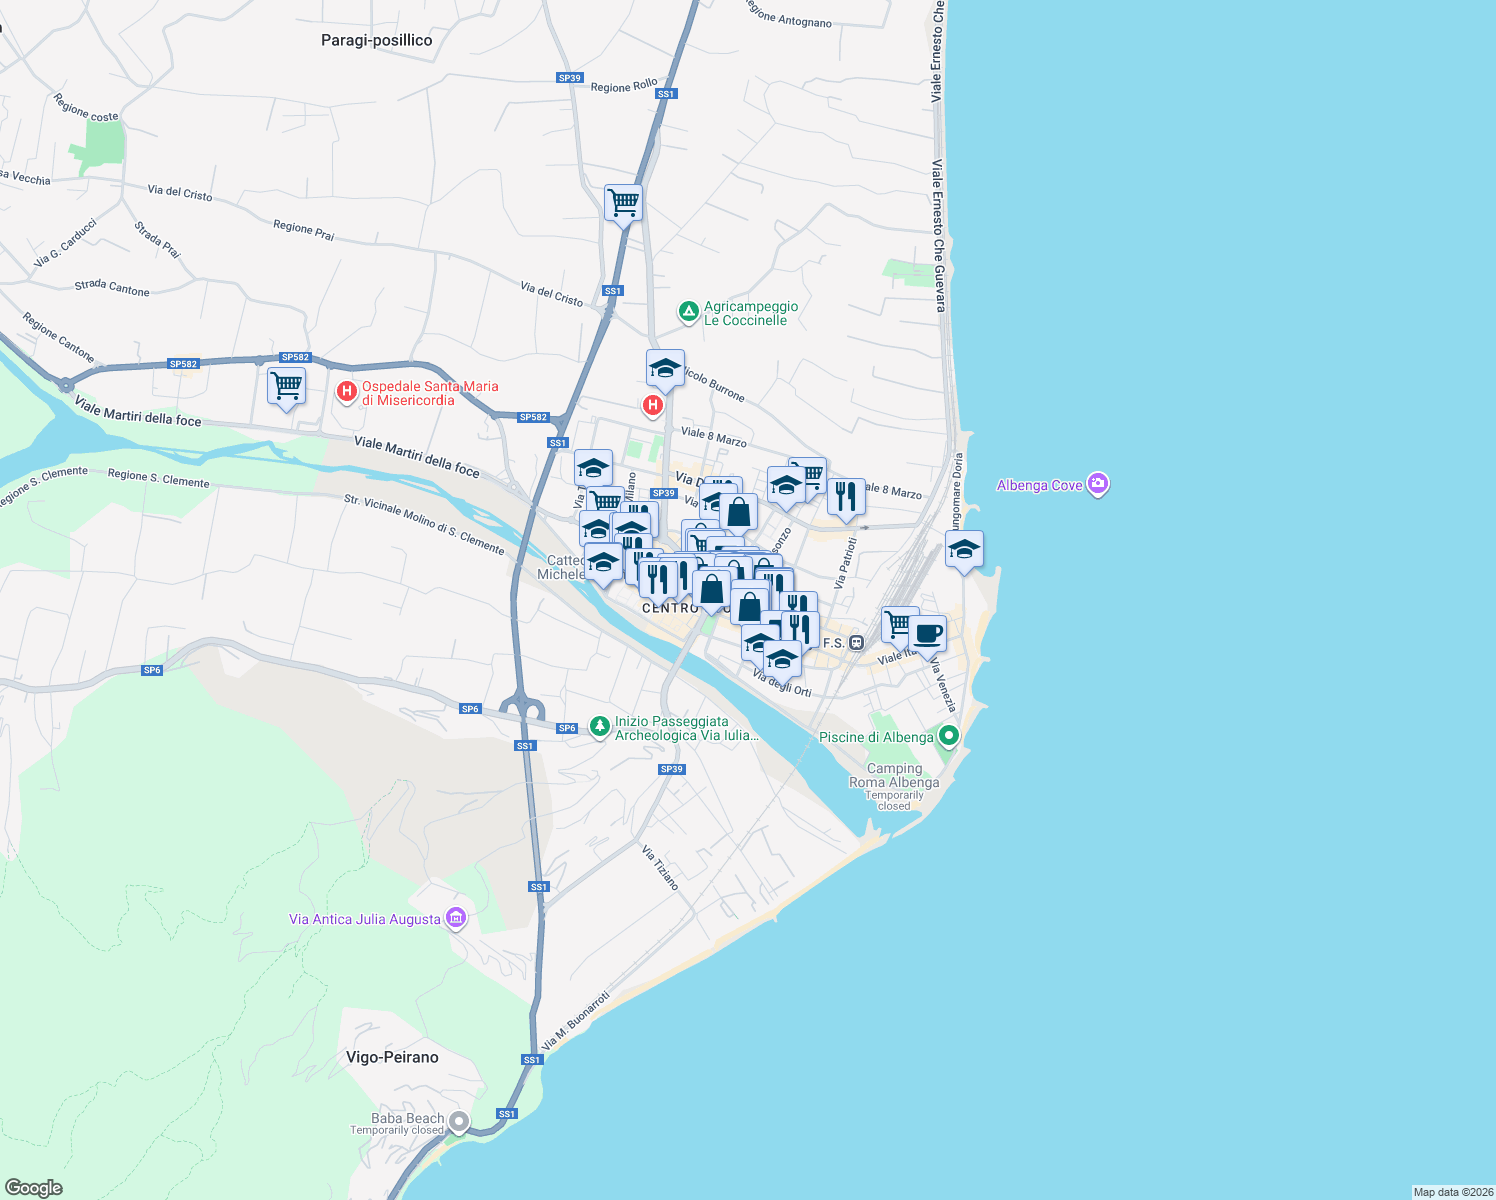
Task: Open the museum marker at Via Antica Julia Augusta
Action: [x=456, y=917]
